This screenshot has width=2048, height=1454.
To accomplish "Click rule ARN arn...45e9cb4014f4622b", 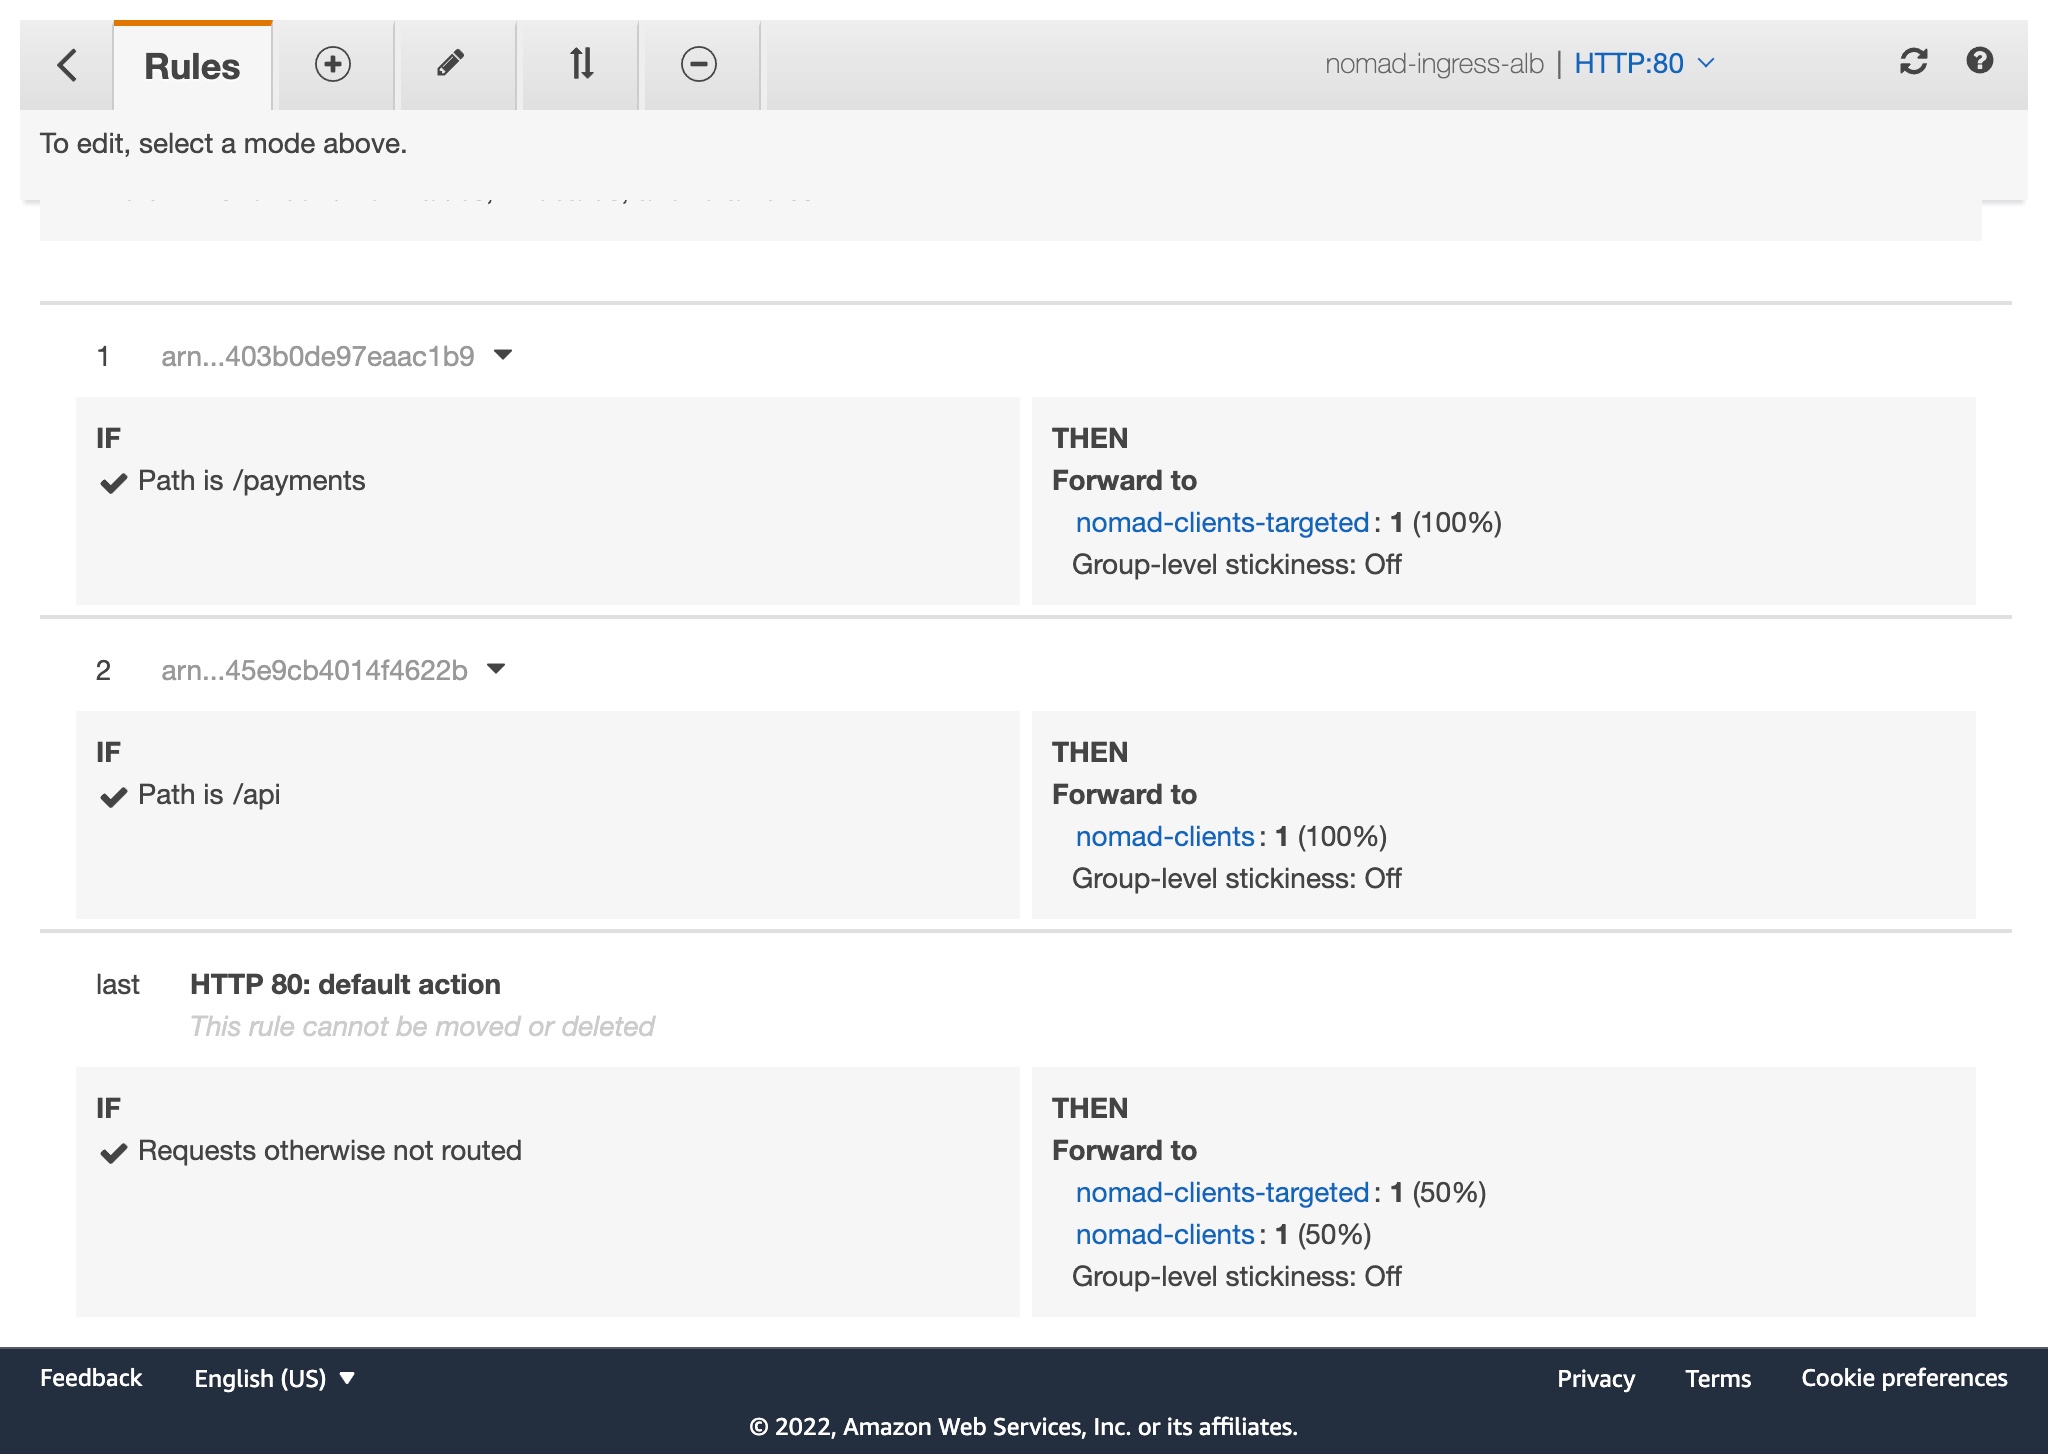I will (x=314, y=670).
